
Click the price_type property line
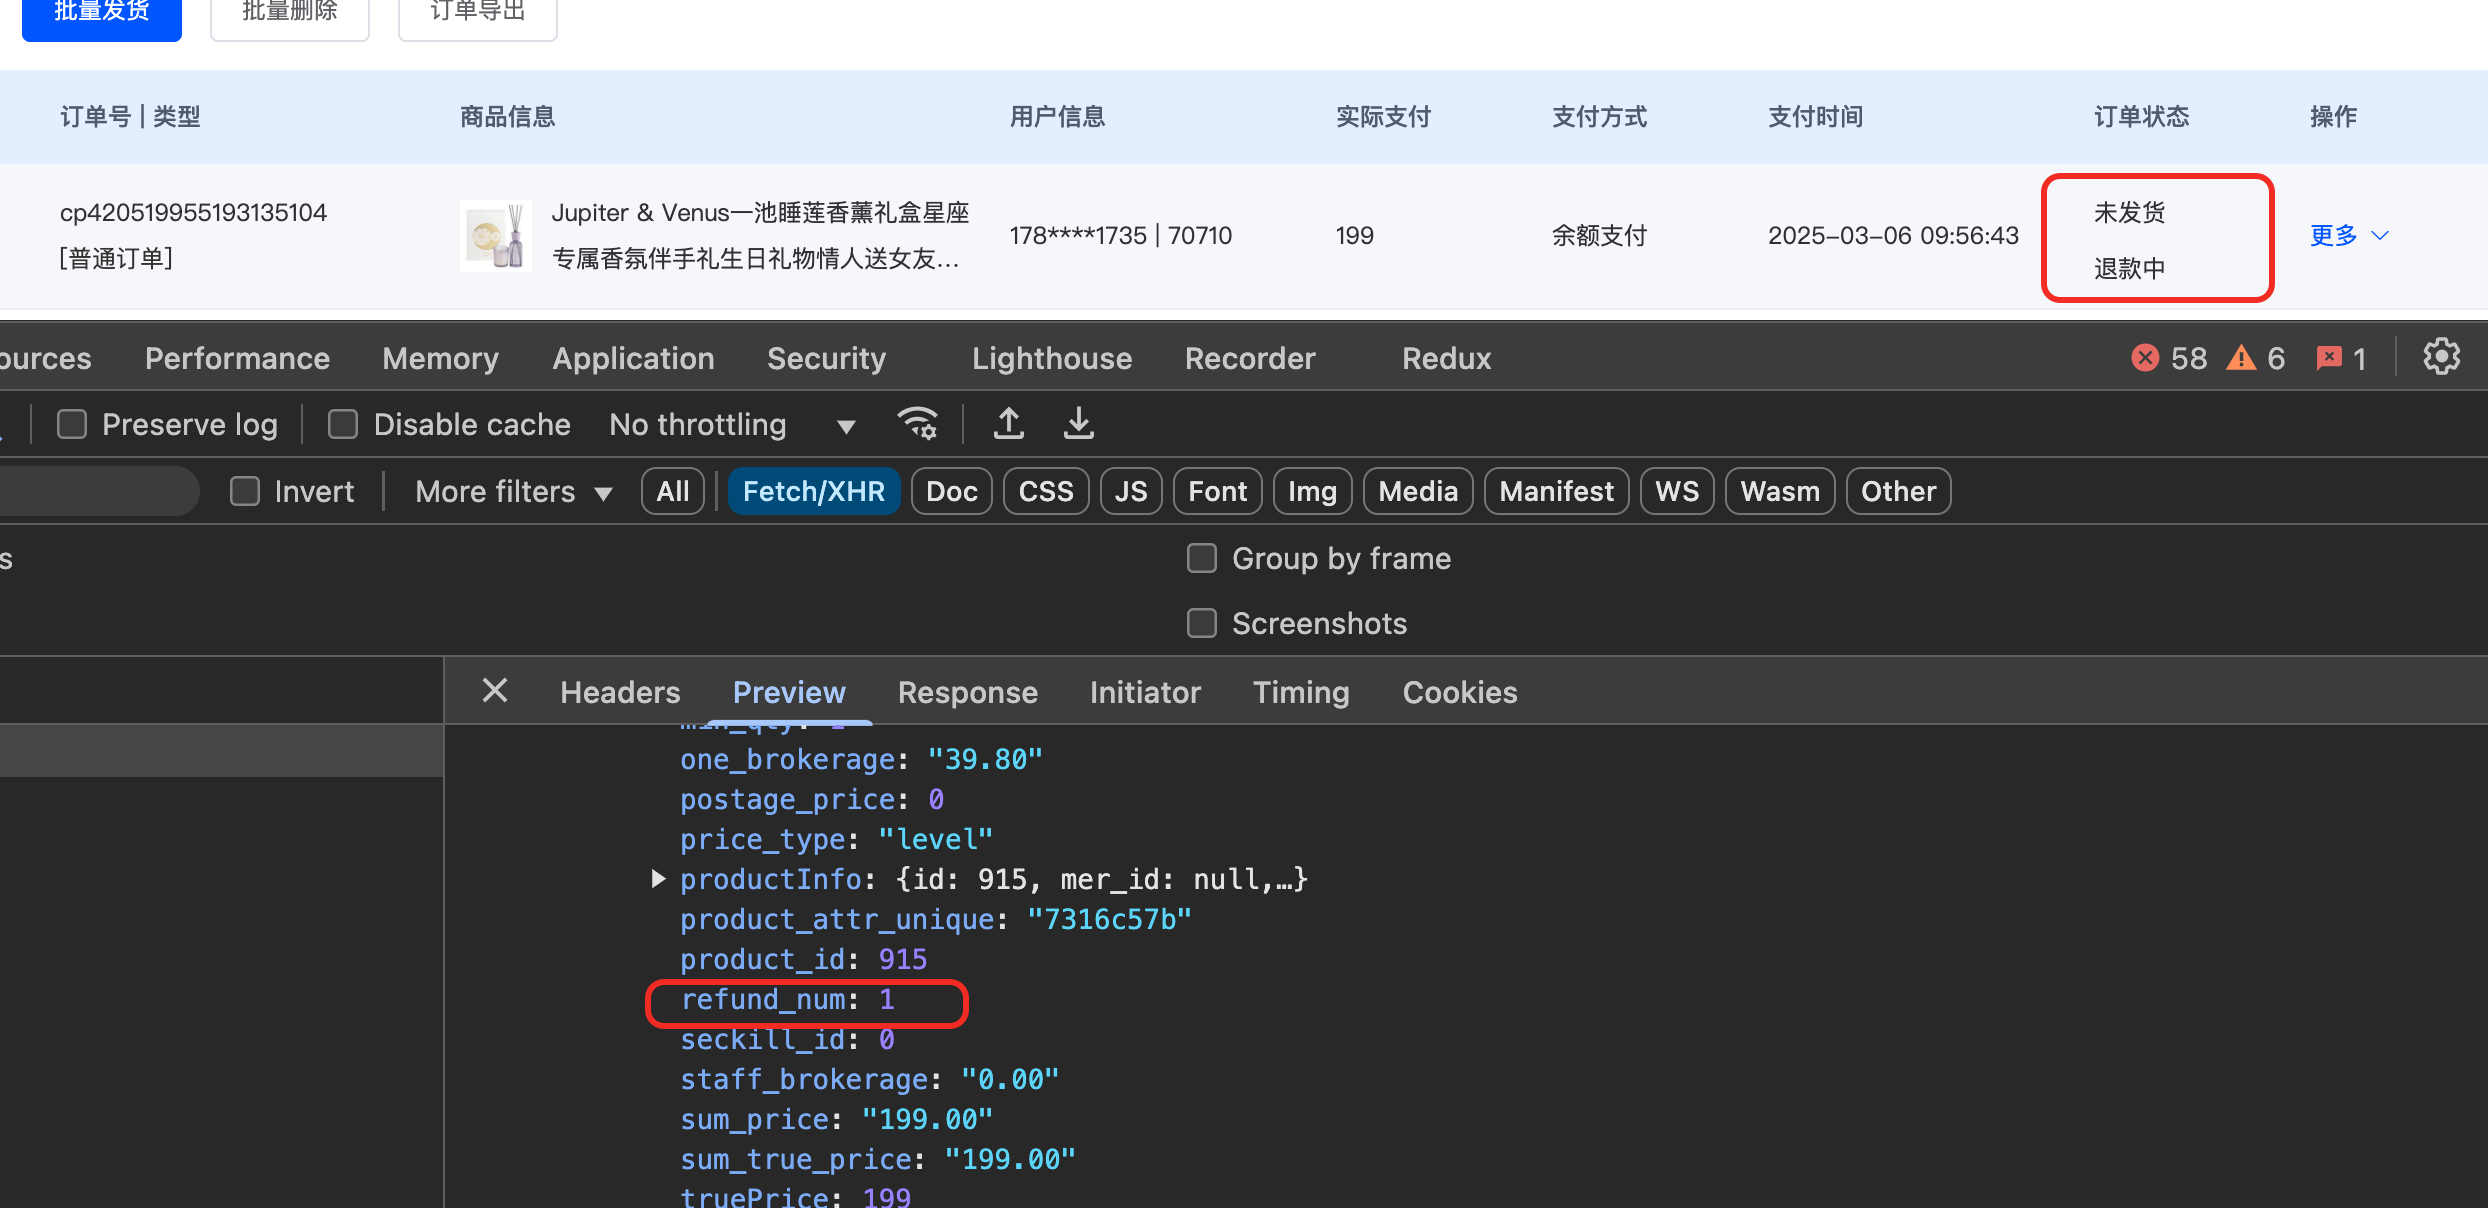point(837,840)
